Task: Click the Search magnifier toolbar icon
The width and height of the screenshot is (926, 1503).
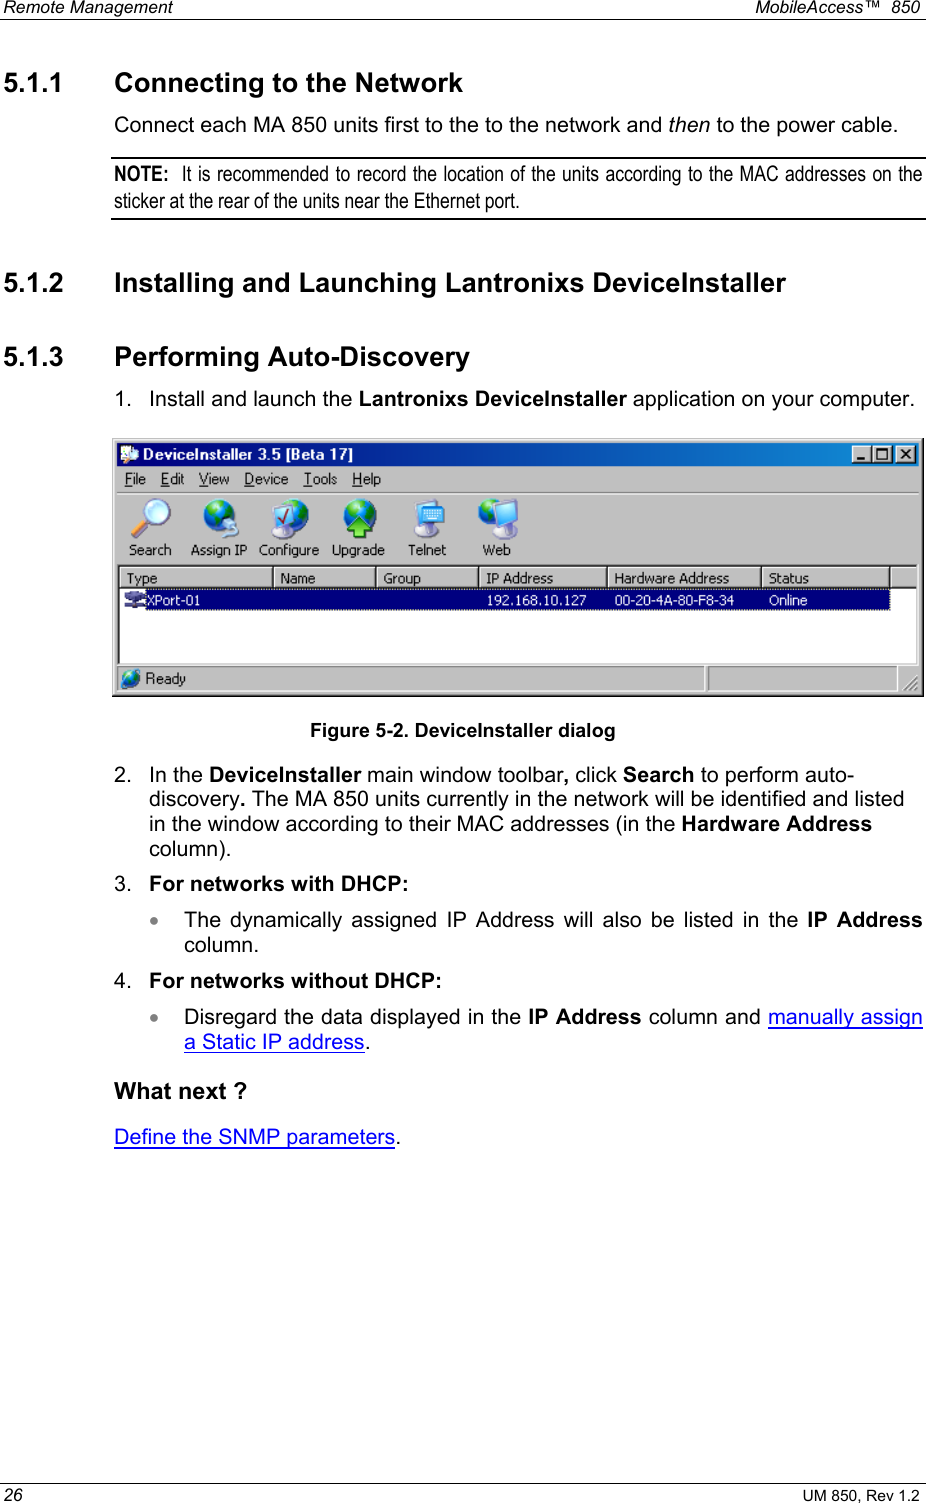Action: [150, 518]
